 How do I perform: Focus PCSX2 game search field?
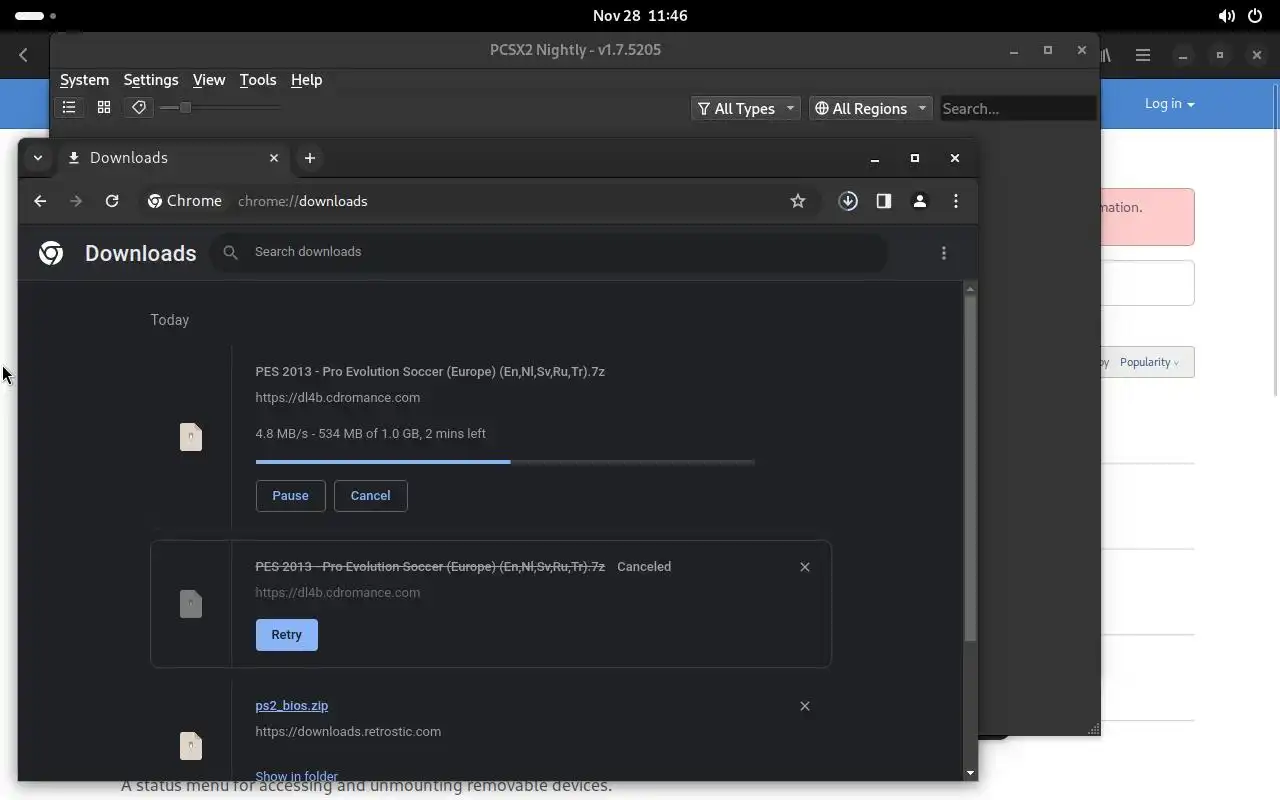1018,108
